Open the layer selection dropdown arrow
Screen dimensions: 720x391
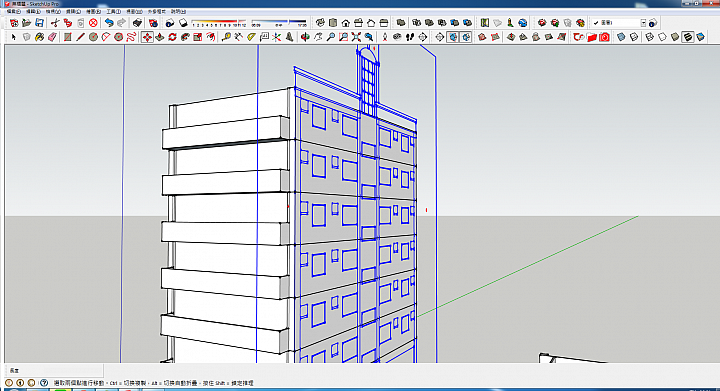click(643, 23)
